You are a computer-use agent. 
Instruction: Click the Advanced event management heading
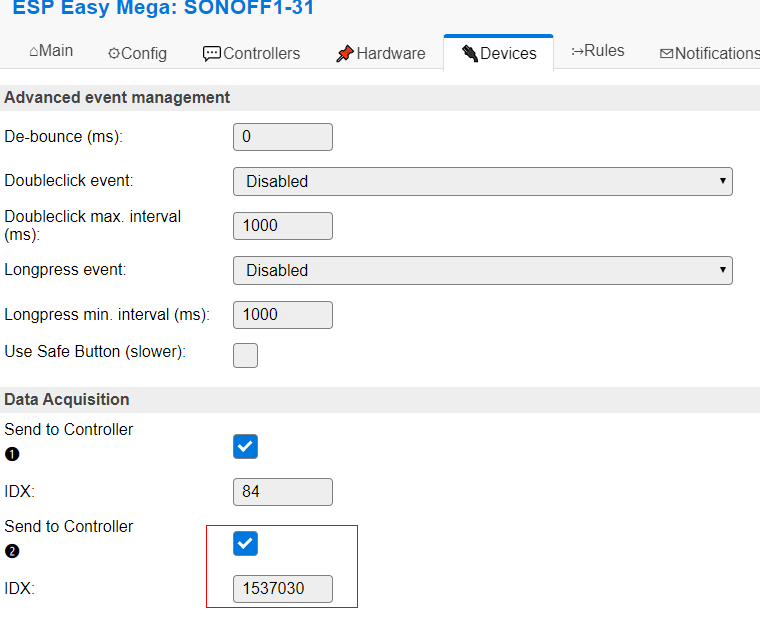117,97
